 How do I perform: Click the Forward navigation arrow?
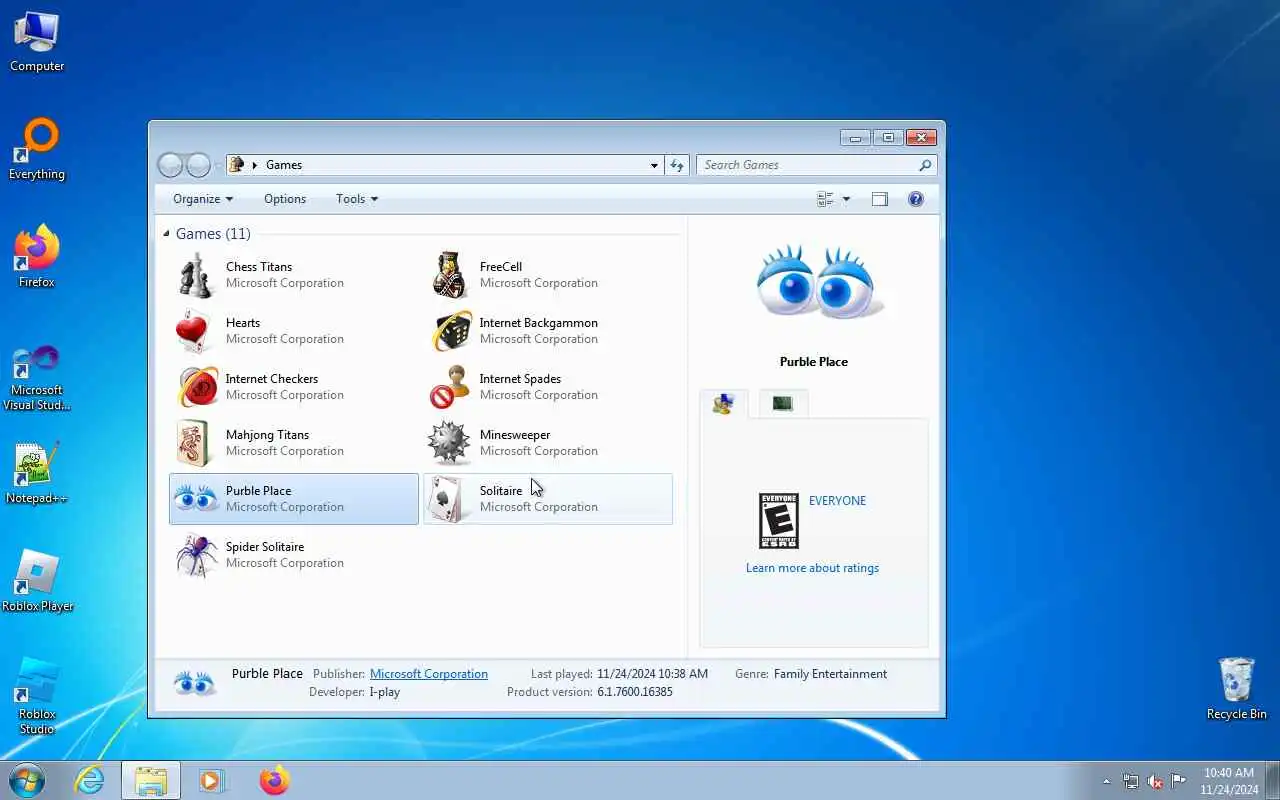(x=199, y=165)
